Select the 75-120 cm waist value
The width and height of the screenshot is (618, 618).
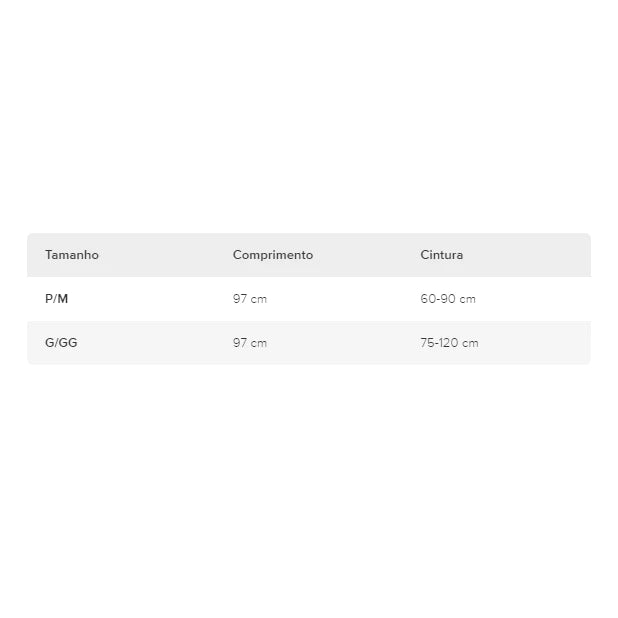pyautogui.click(x=449, y=343)
